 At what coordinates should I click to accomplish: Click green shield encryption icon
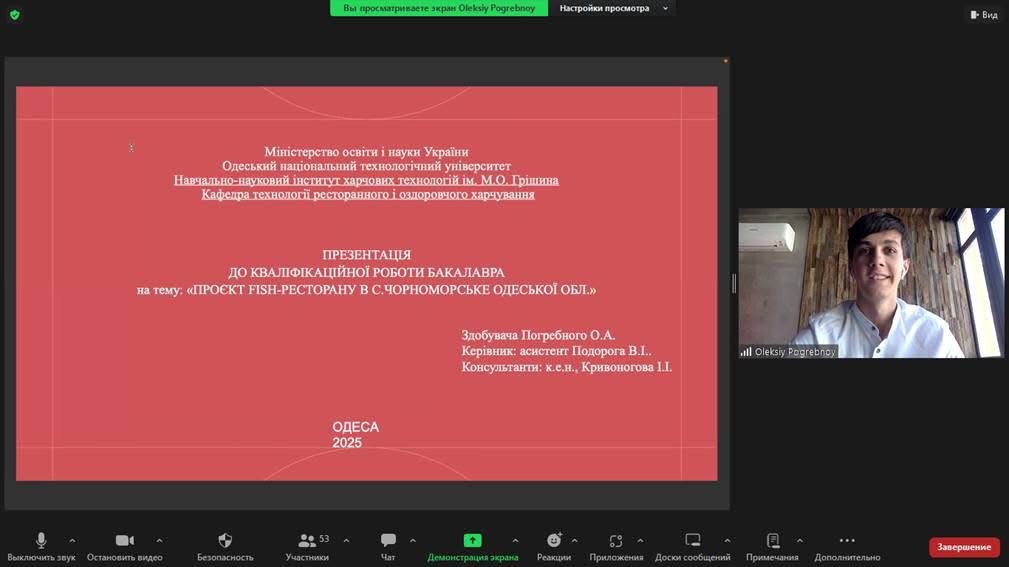15,15
